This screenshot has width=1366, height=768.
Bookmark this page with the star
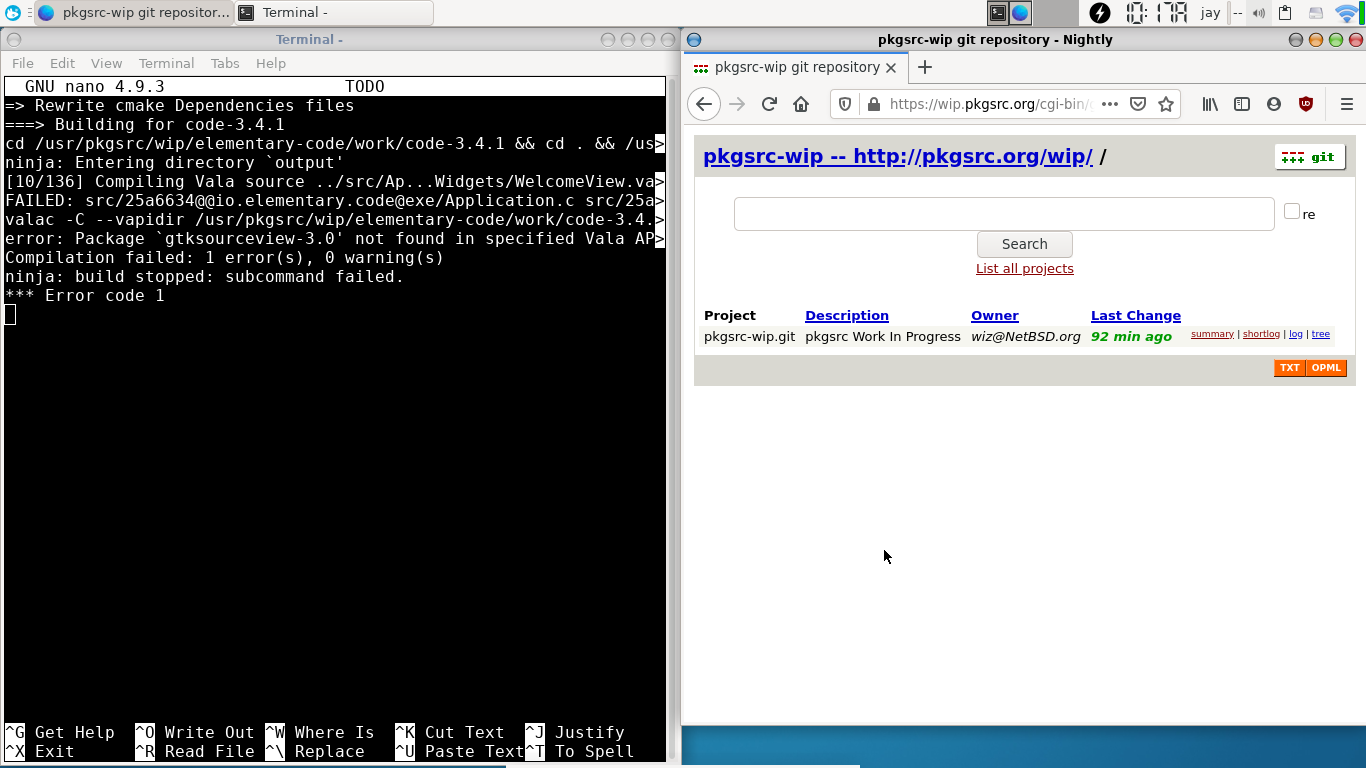[x=1166, y=104]
